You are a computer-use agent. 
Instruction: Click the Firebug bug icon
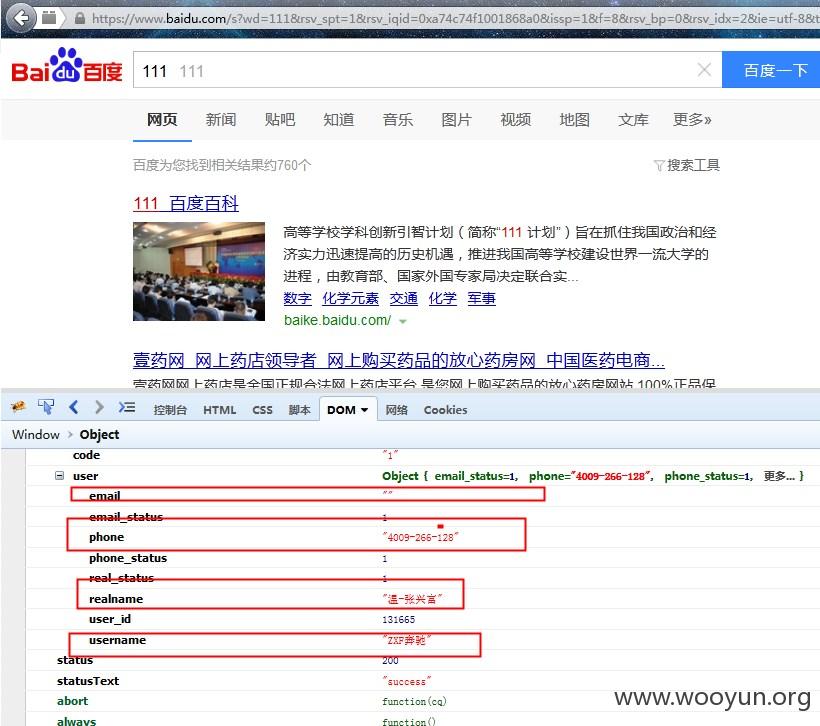pos(18,407)
